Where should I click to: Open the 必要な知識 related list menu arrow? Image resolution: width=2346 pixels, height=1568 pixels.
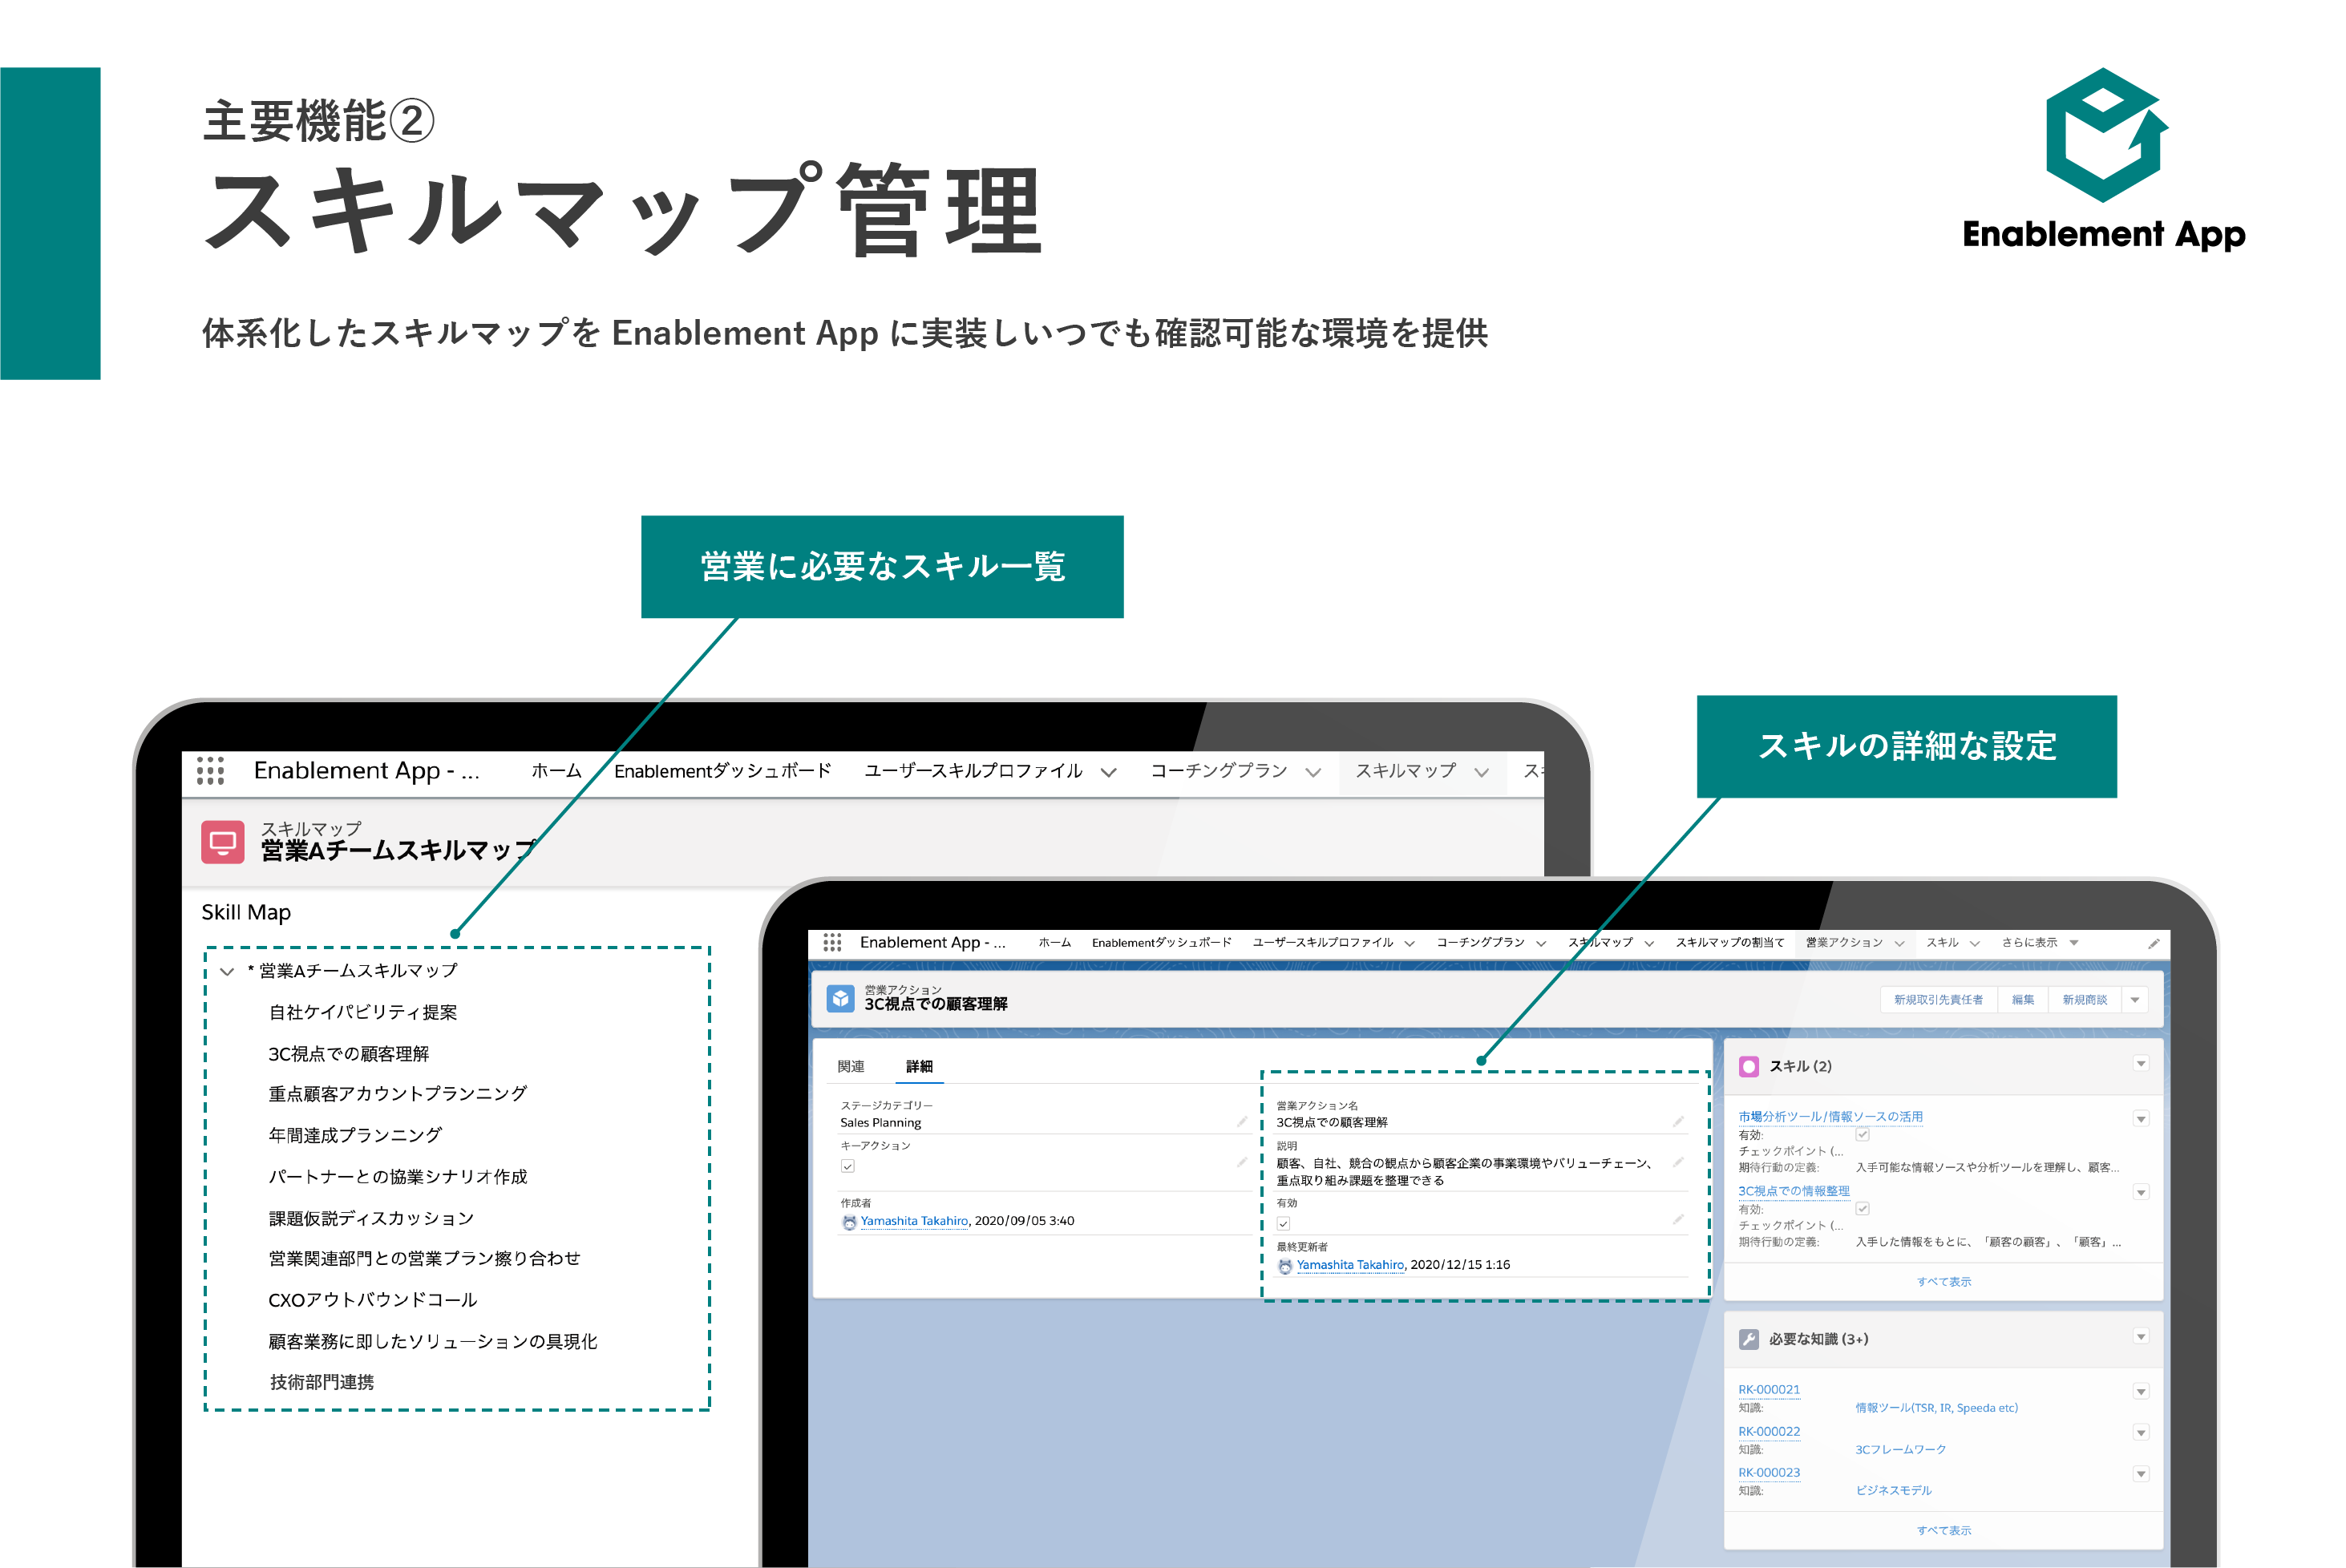2141,1337
